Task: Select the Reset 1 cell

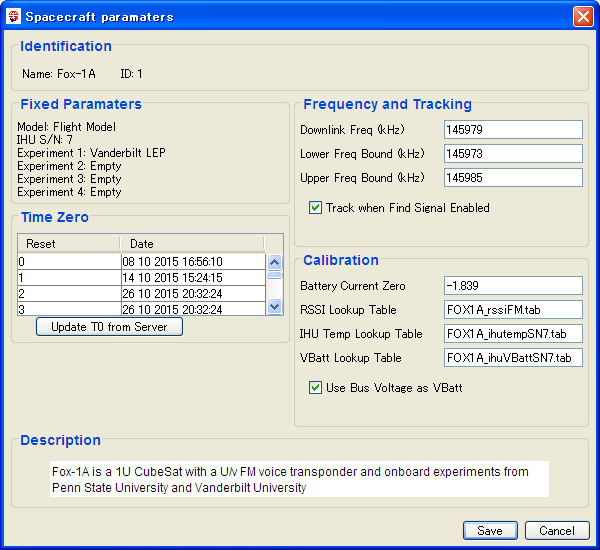Action: pyautogui.click(x=69, y=277)
